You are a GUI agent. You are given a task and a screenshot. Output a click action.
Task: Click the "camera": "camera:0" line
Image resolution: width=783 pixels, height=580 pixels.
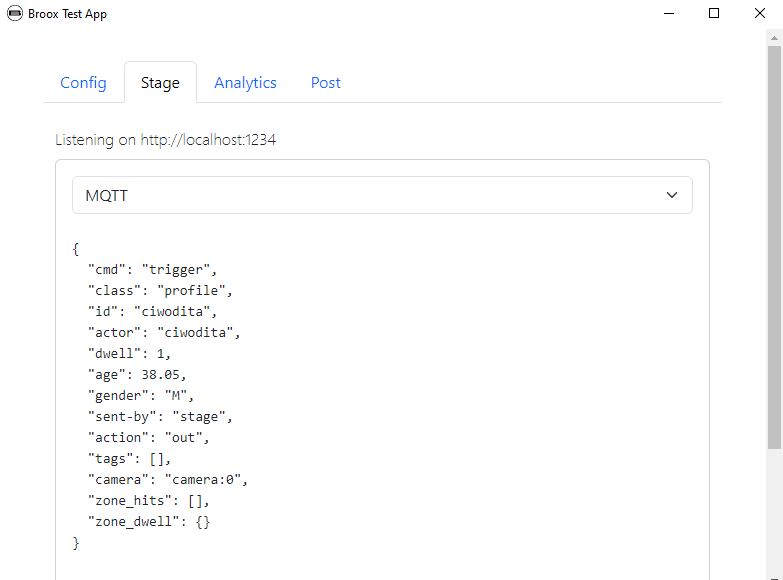point(168,480)
